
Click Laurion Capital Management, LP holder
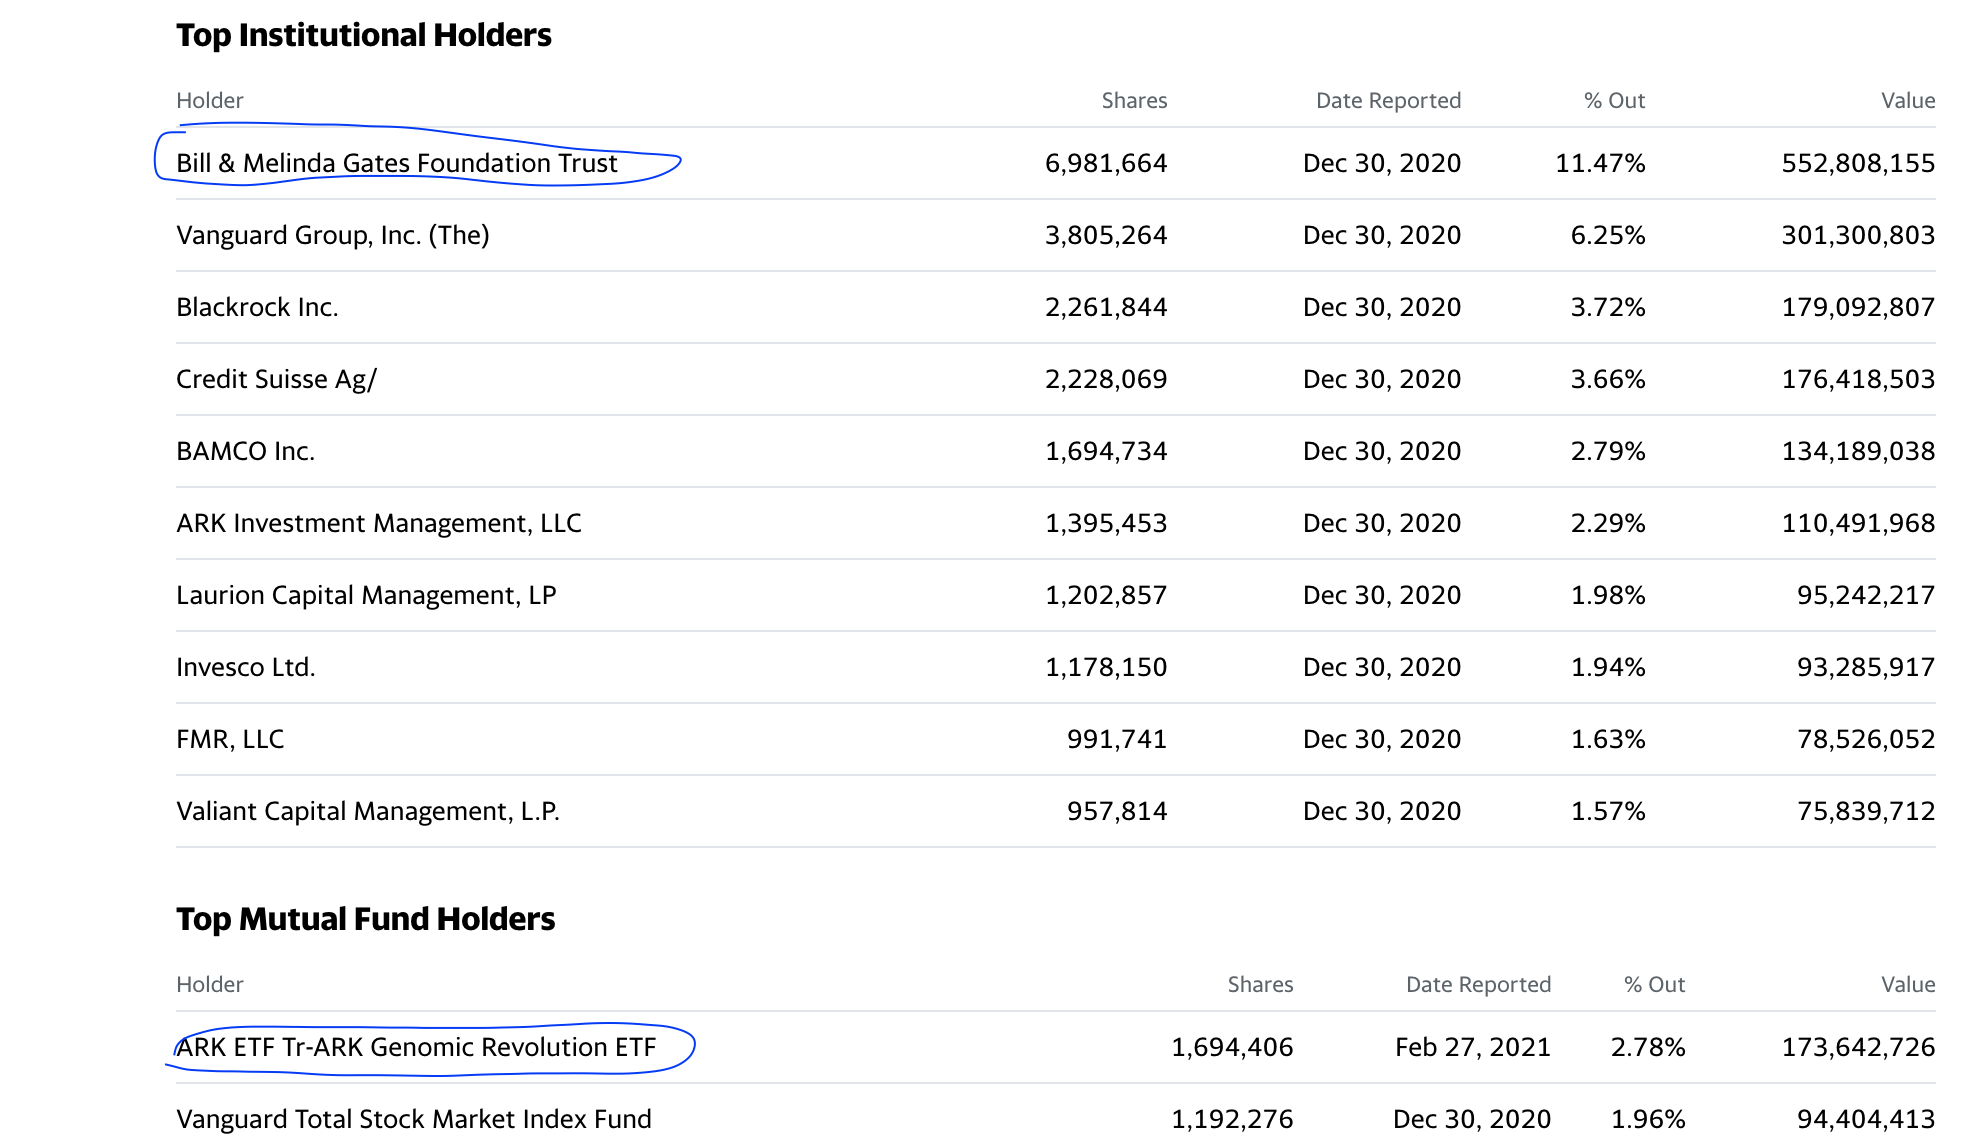click(x=366, y=595)
